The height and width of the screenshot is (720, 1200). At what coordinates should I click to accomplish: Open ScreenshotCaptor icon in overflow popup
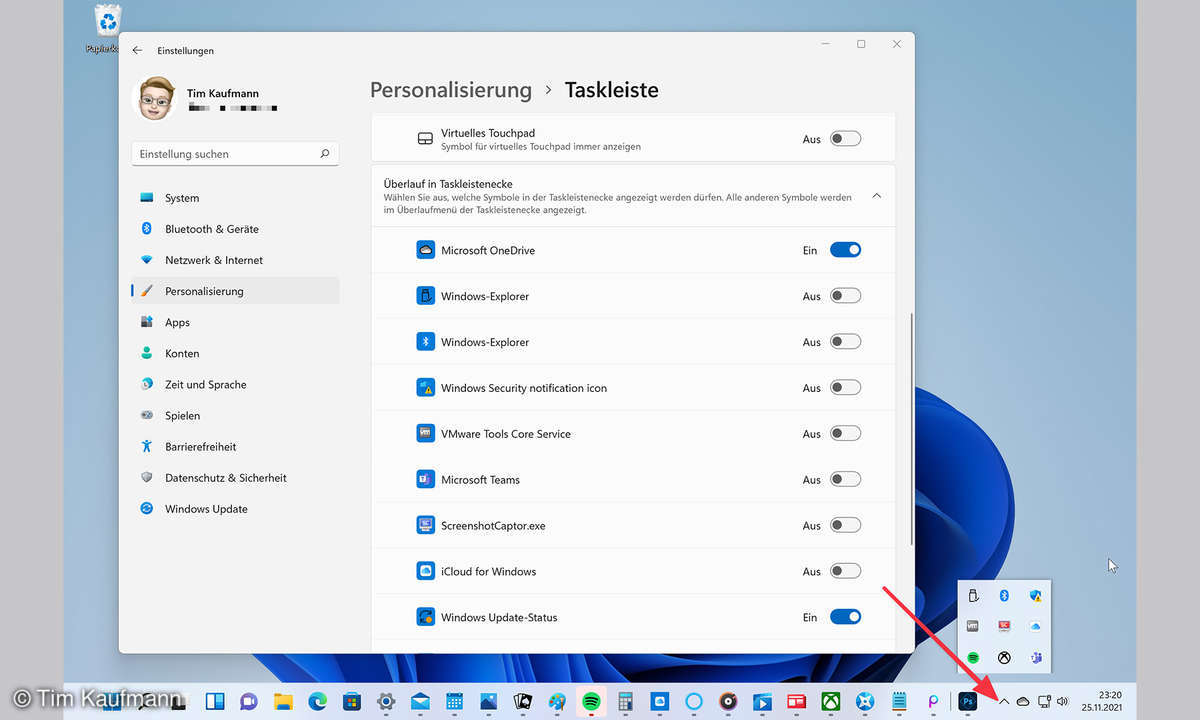click(x=1004, y=626)
